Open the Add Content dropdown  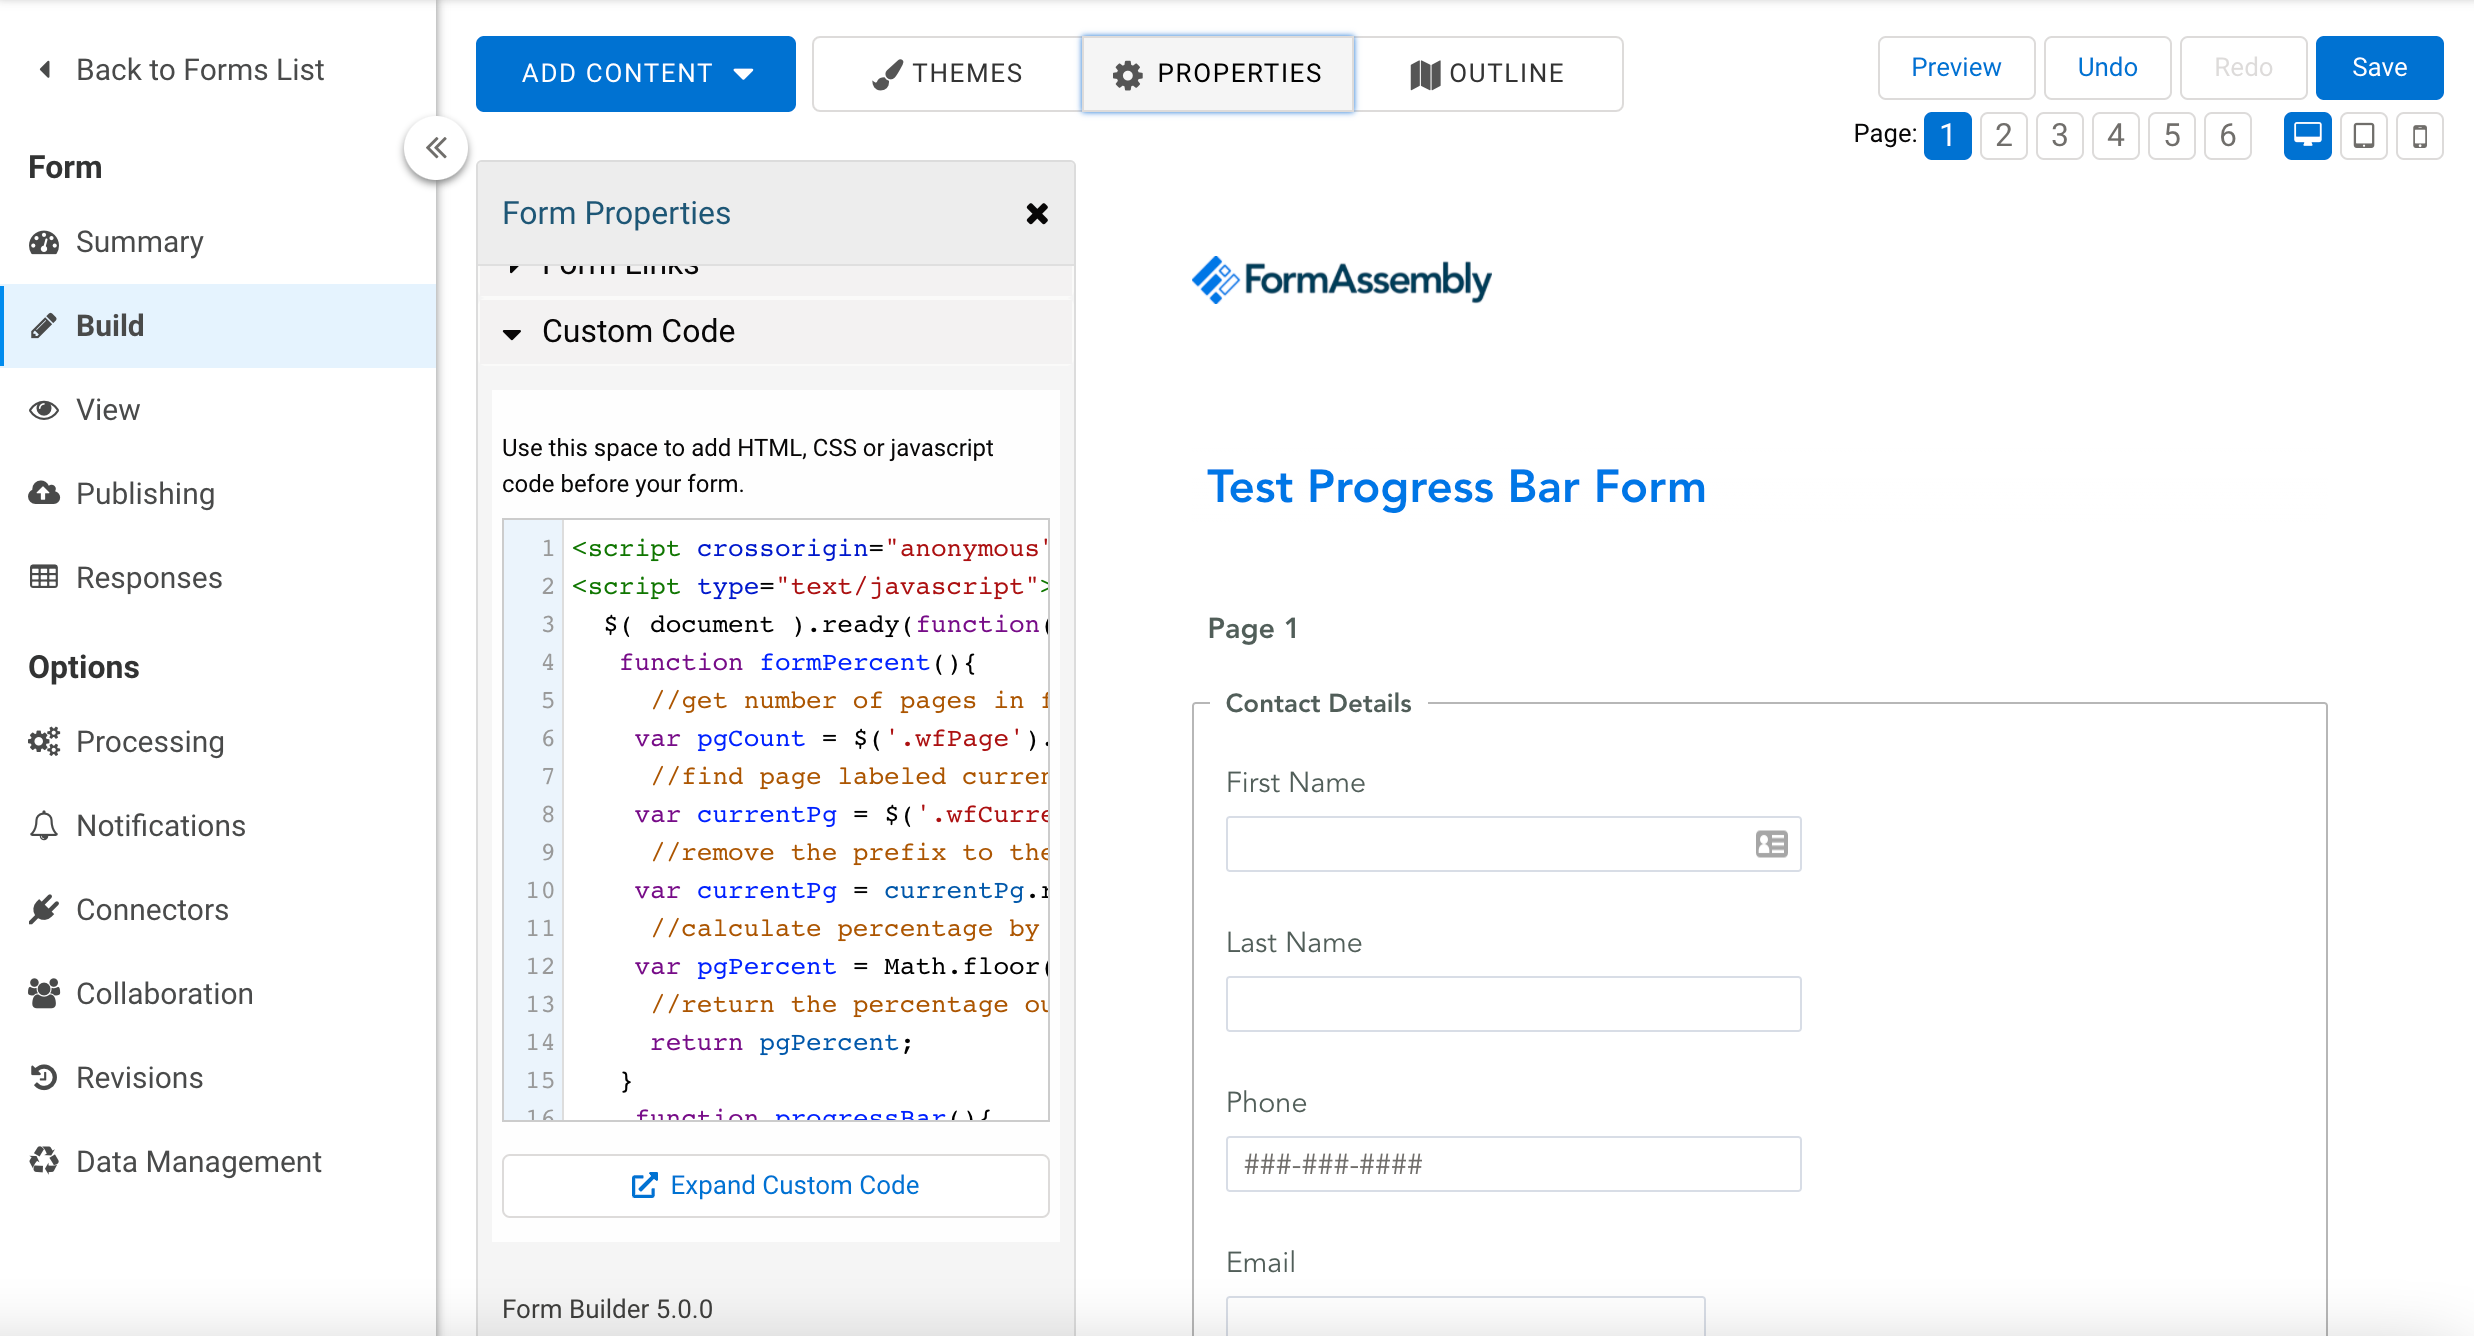click(x=636, y=74)
